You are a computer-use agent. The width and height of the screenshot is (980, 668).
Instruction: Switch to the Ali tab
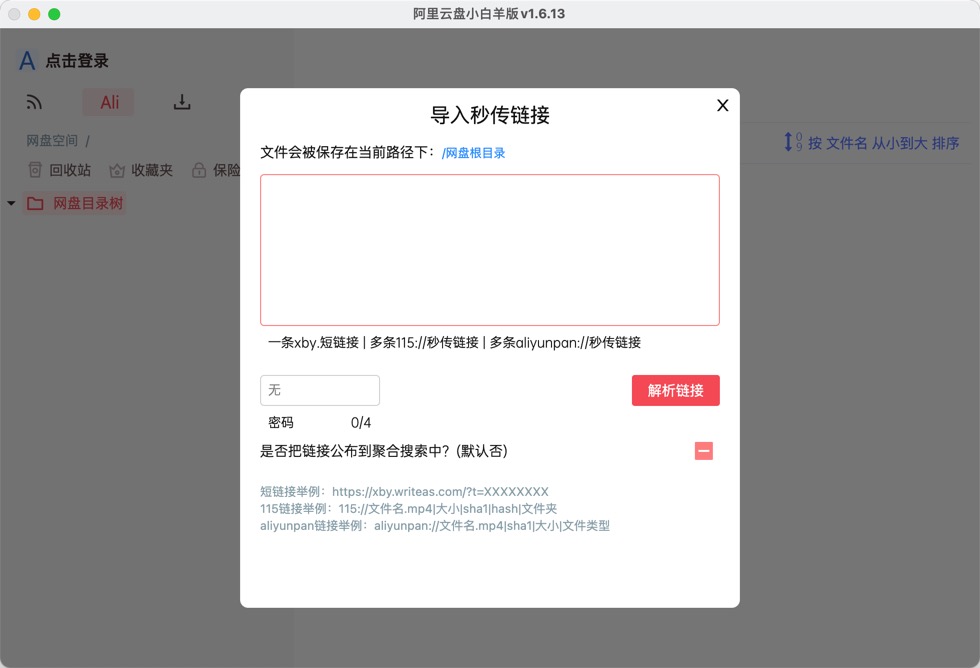pos(109,102)
